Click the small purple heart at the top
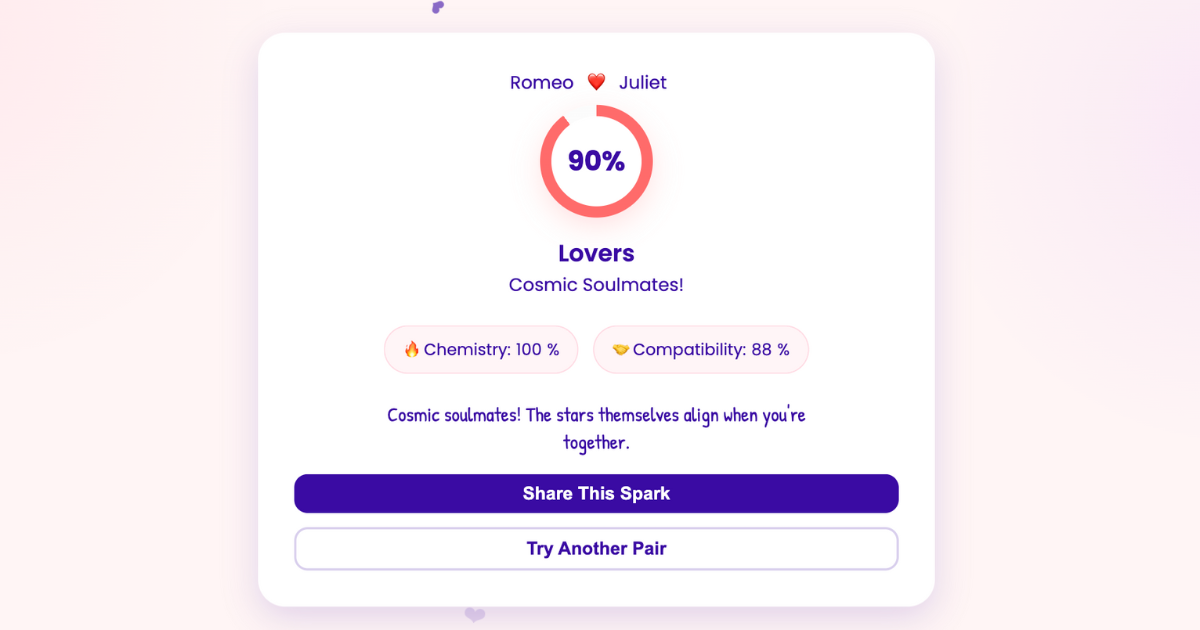 (438, 9)
